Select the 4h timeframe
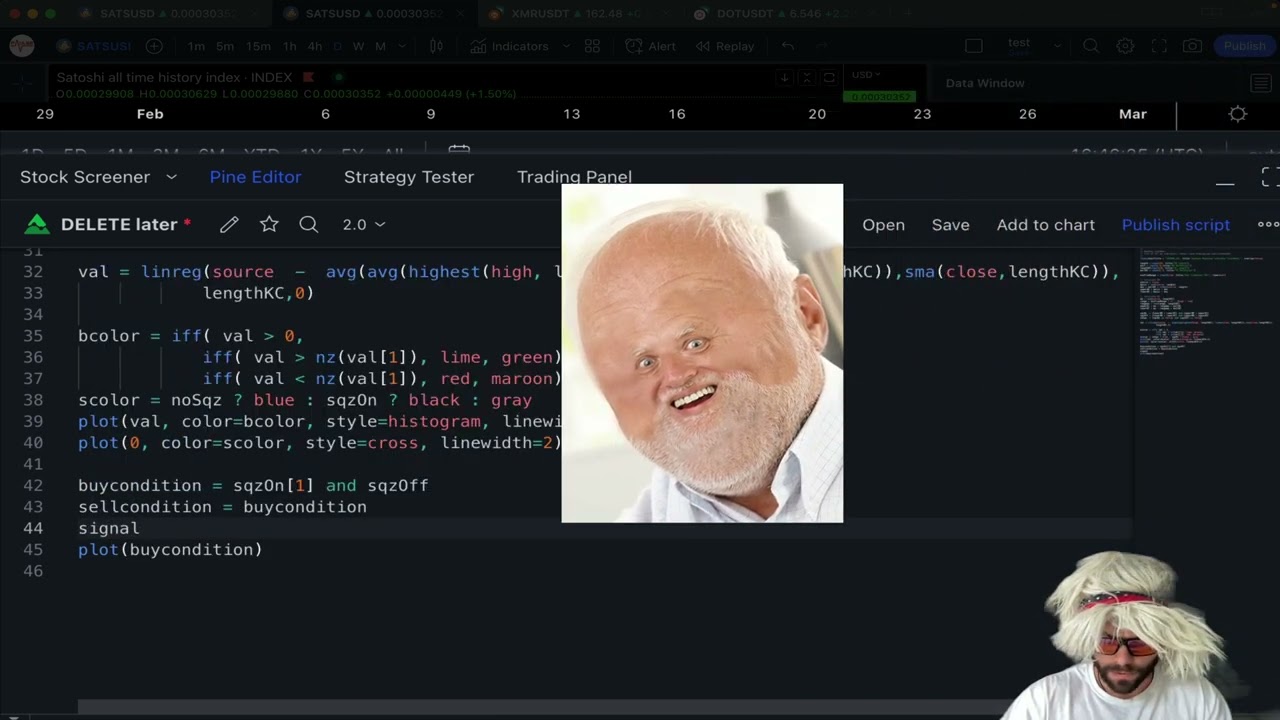This screenshot has height=720, width=1280. coord(315,46)
